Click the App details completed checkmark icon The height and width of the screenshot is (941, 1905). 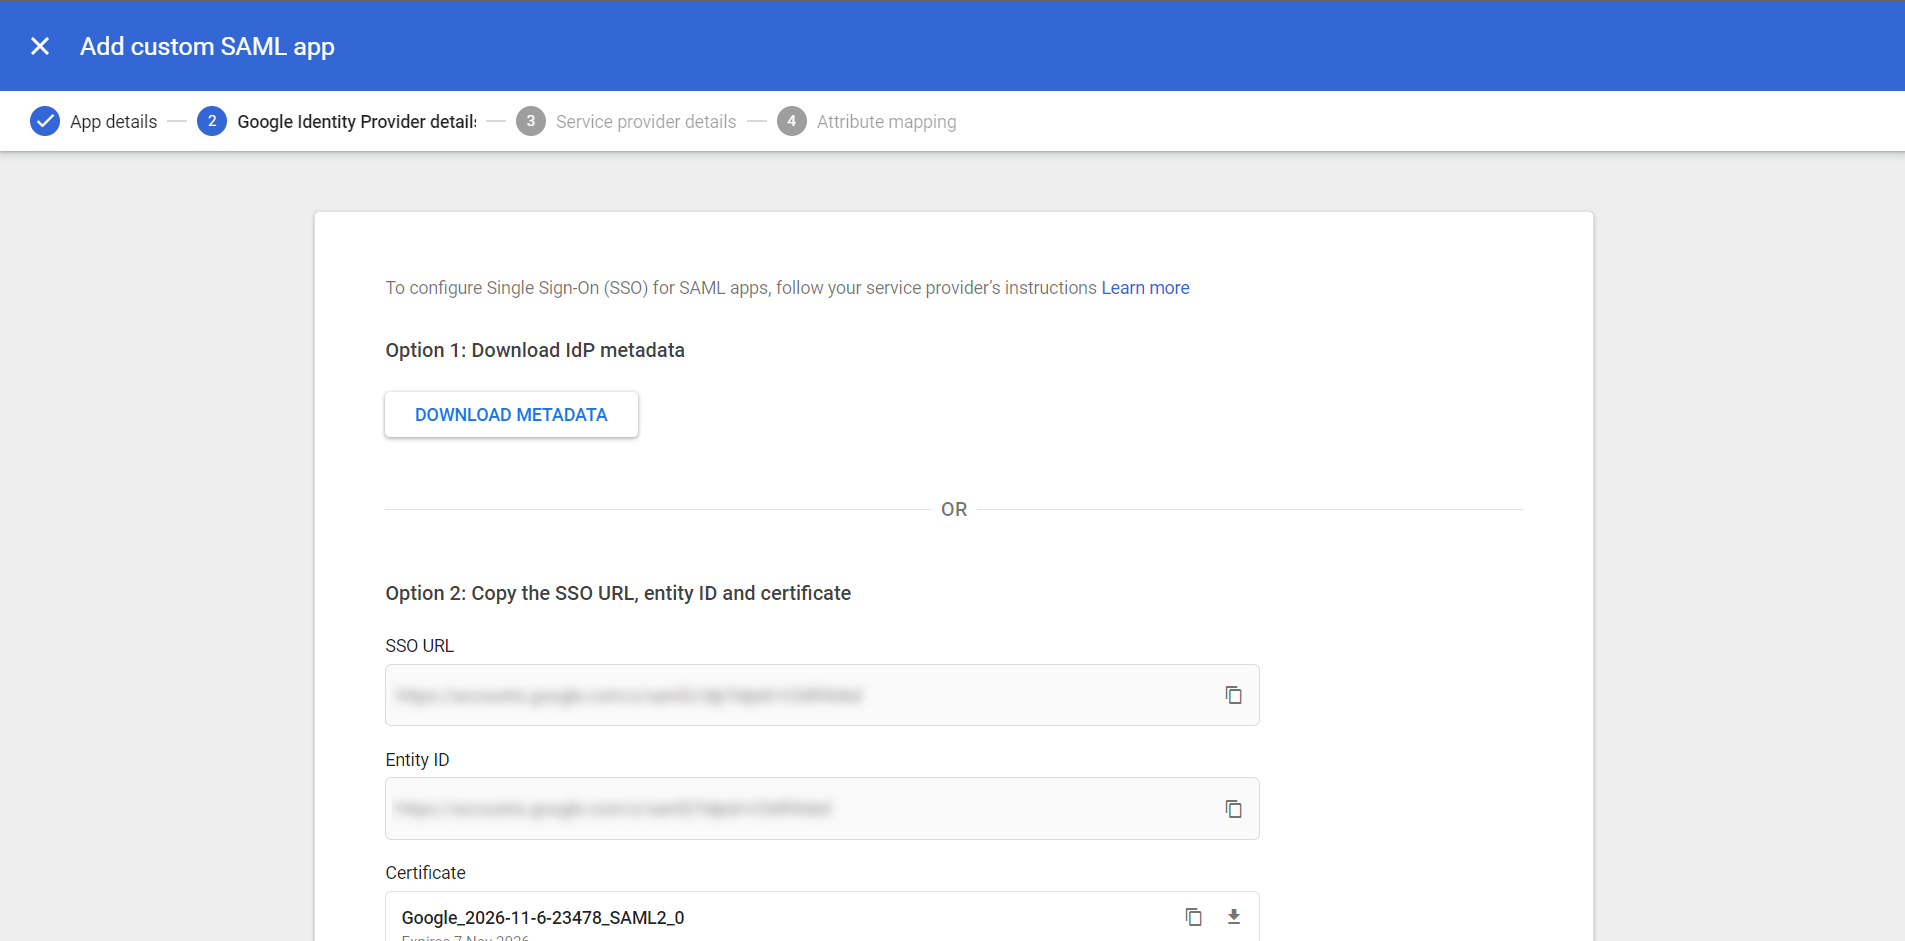[x=45, y=121]
